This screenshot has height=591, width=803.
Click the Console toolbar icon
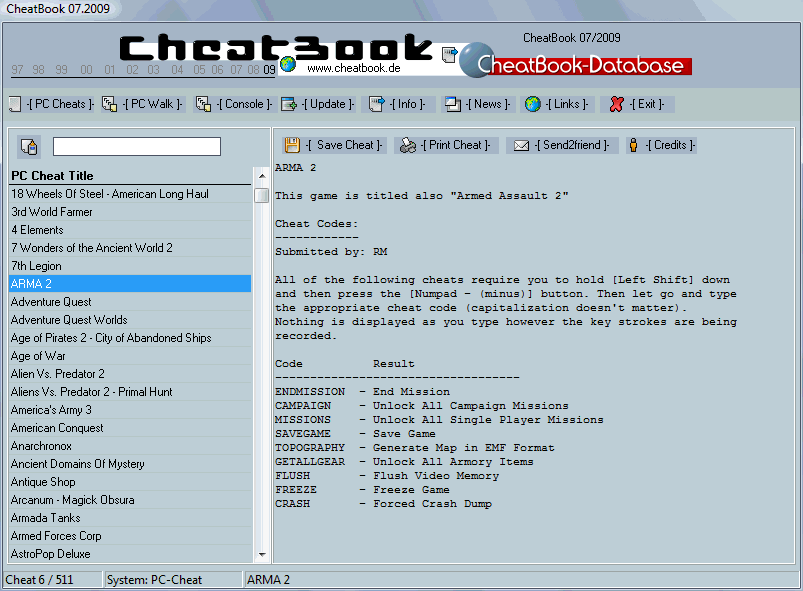203,104
